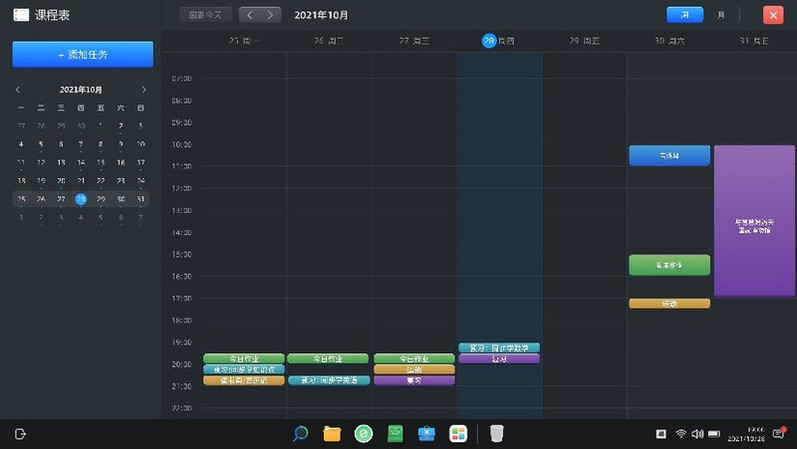Click the 回到今天 back to today button

point(206,15)
